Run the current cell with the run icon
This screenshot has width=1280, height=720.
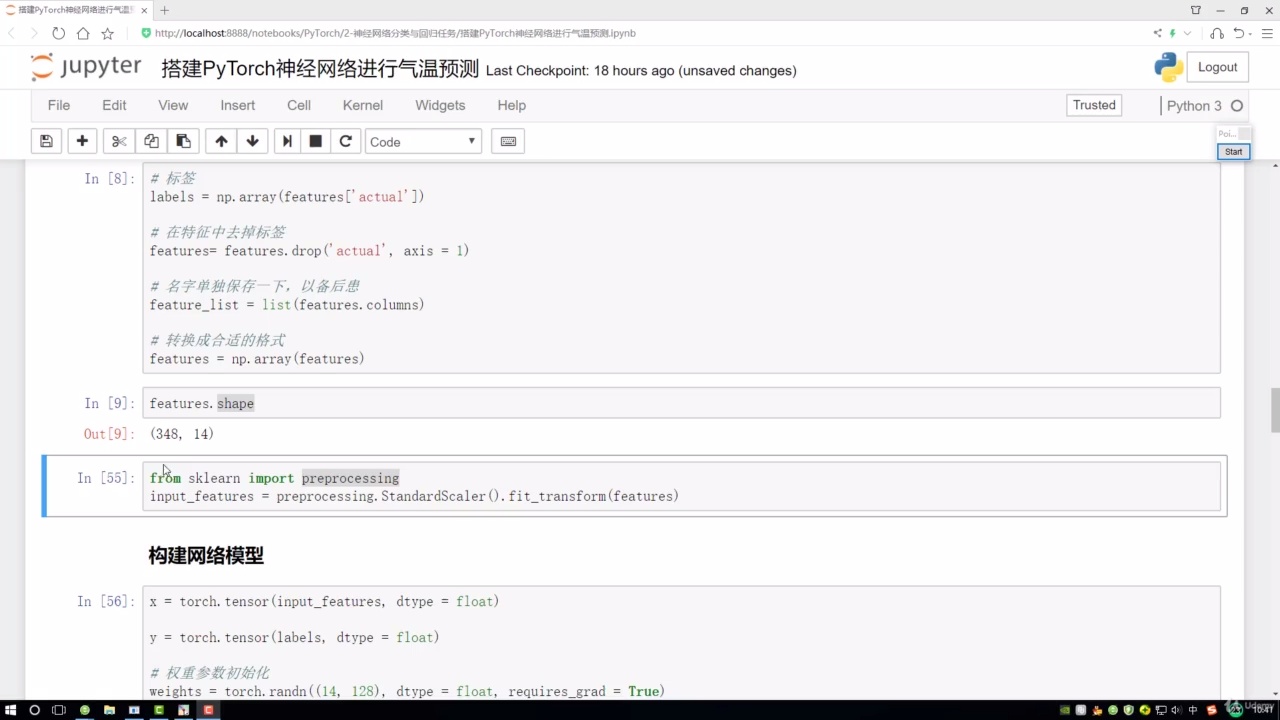click(x=286, y=141)
